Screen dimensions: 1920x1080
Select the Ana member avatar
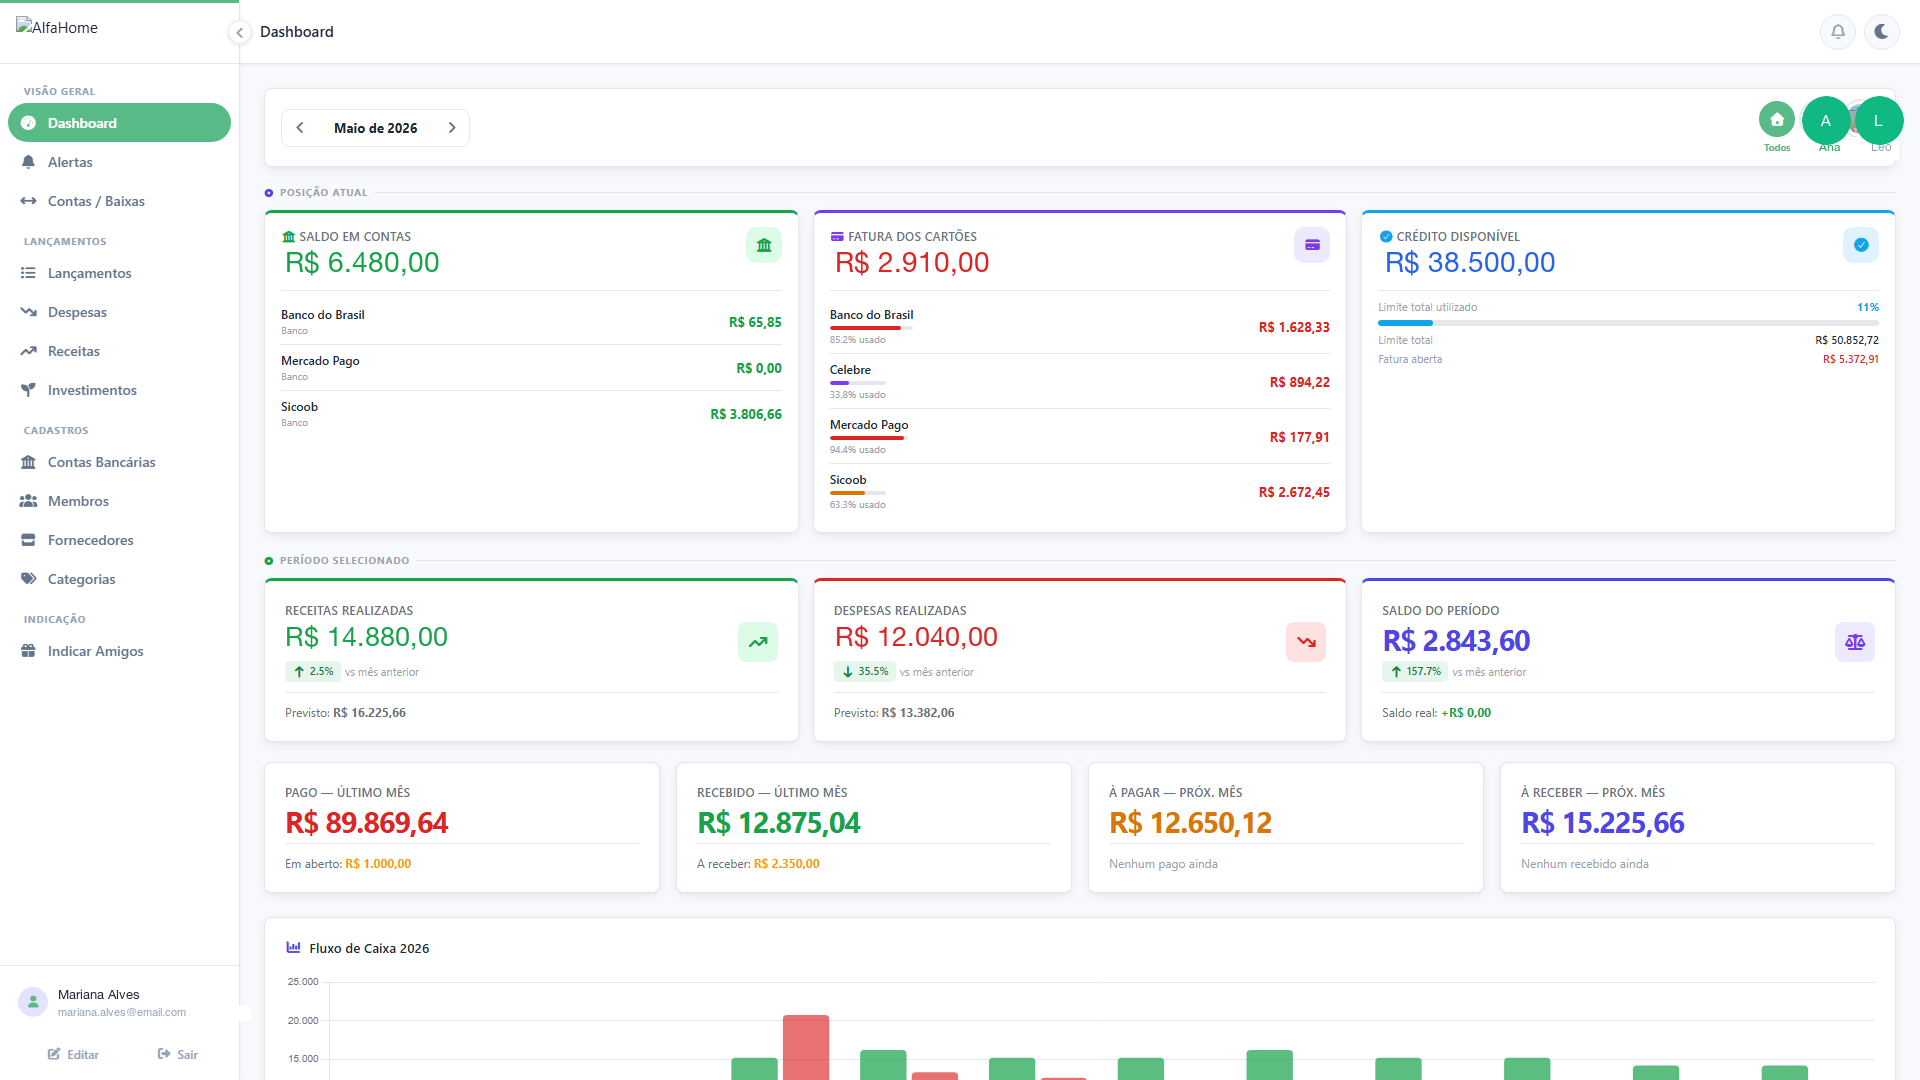click(1826, 121)
